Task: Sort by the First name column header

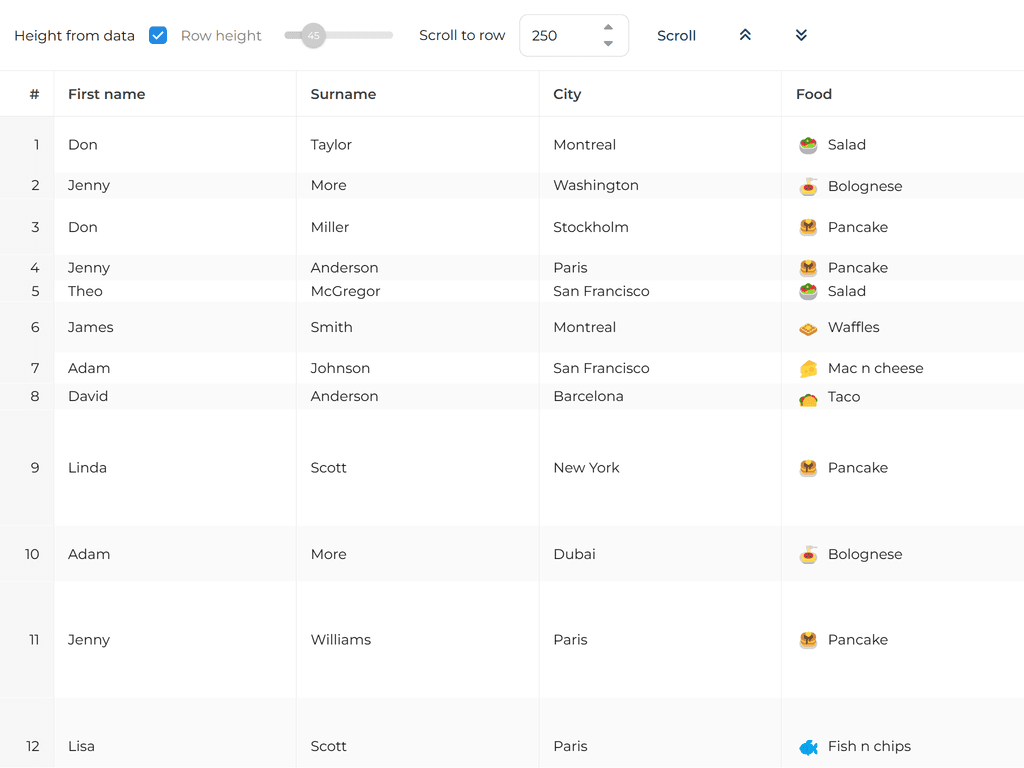Action: tap(106, 94)
